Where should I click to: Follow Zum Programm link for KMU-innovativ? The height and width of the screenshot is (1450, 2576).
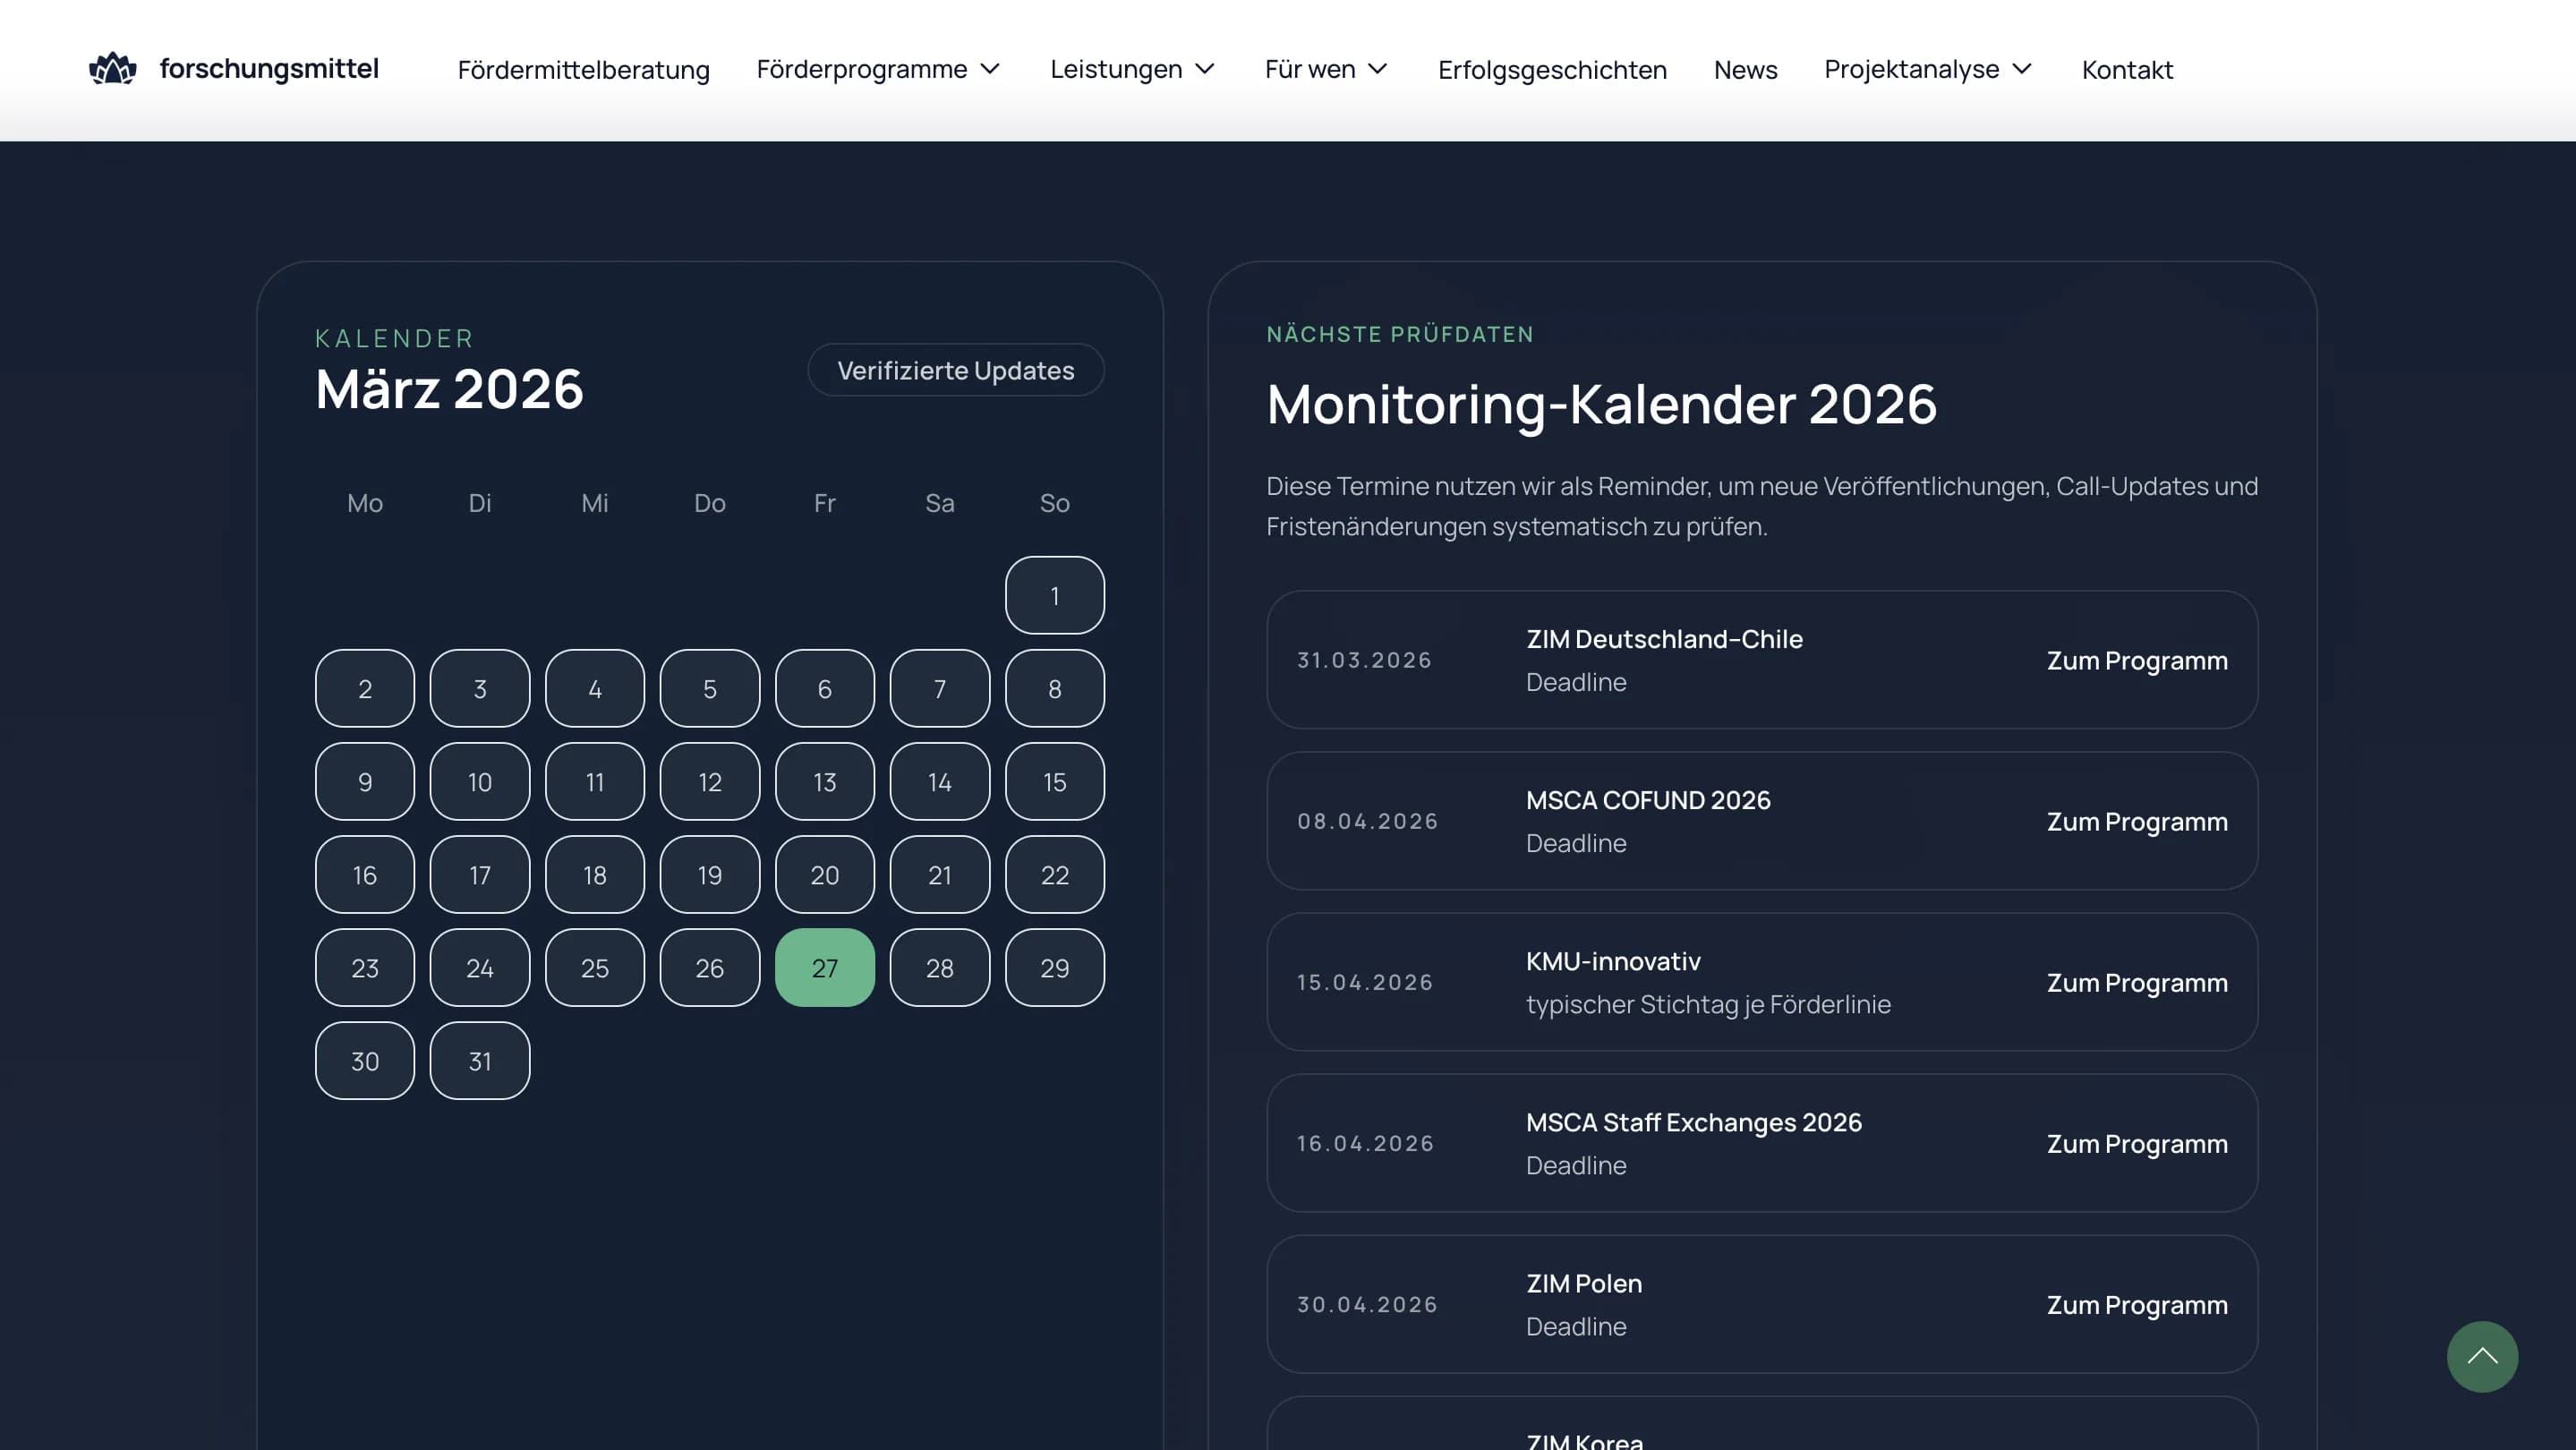2136,982
